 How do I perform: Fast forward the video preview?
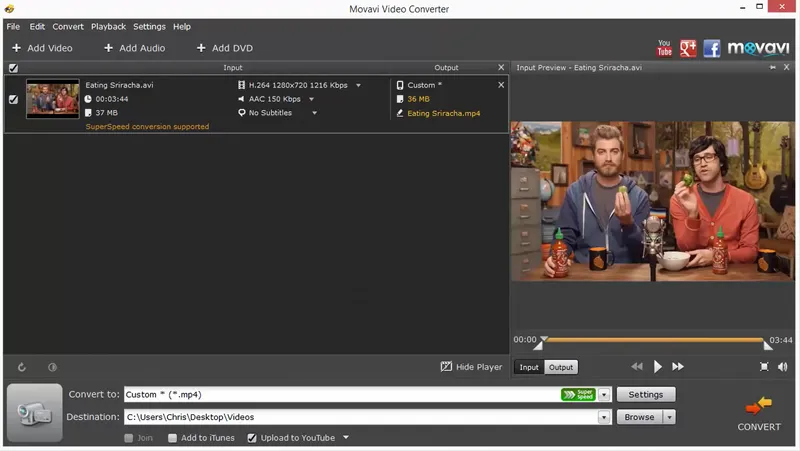point(678,366)
